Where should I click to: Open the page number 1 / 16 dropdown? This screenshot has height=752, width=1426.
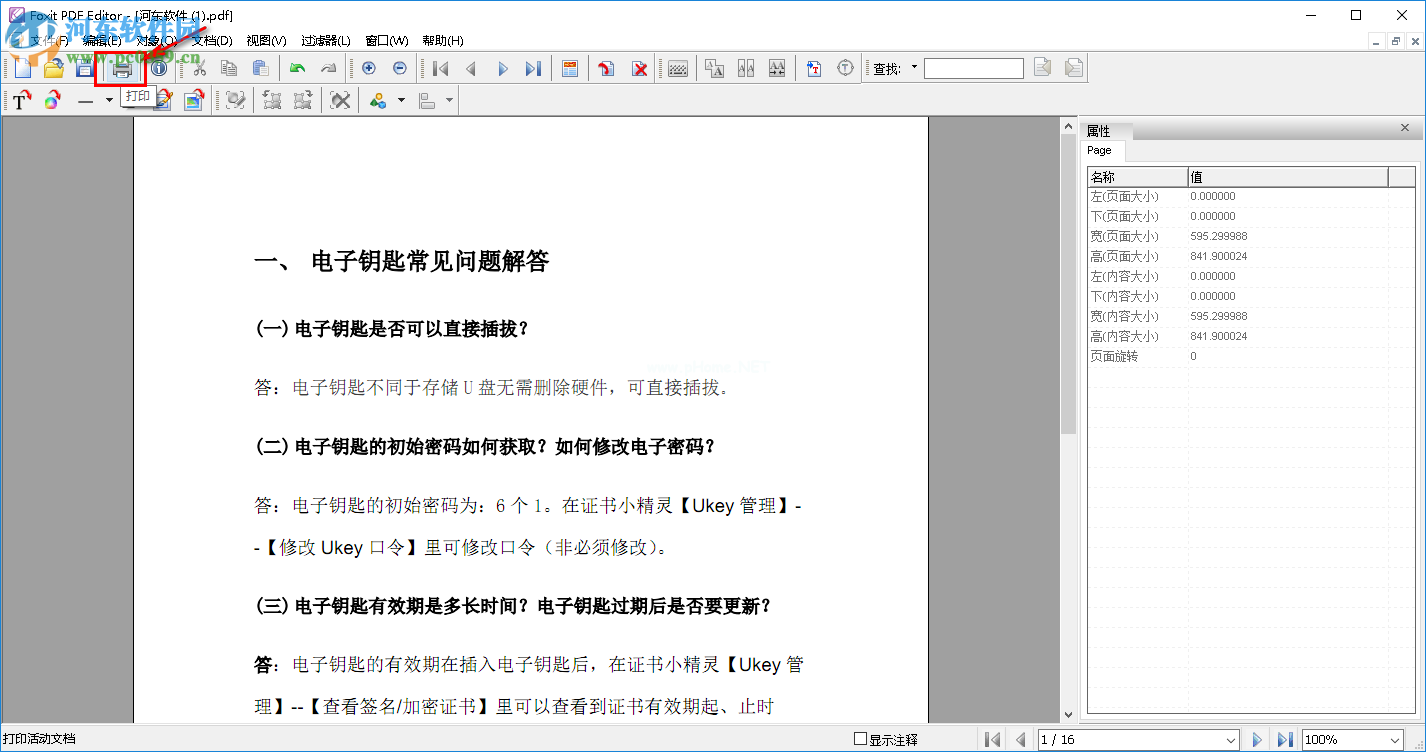[x=1231, y=739]
